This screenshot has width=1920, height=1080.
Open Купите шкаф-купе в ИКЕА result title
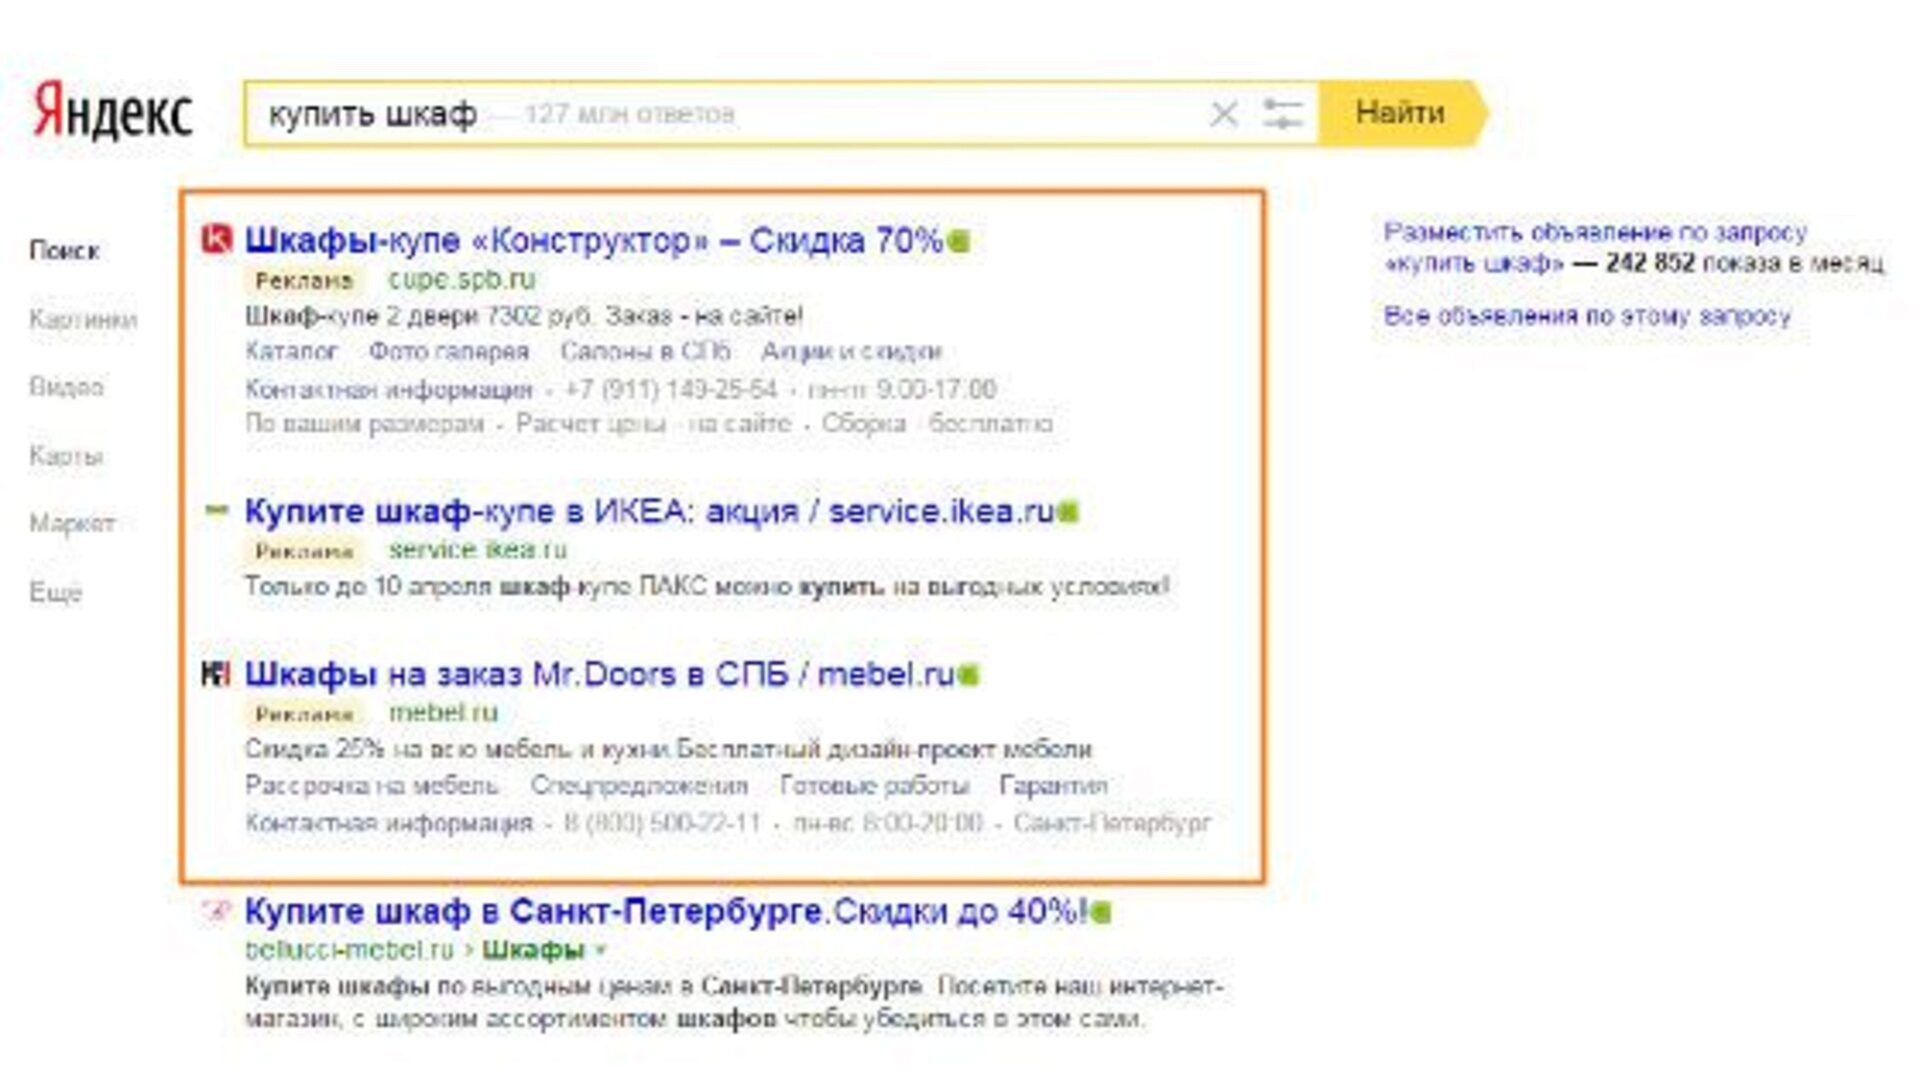coord(649,511)
